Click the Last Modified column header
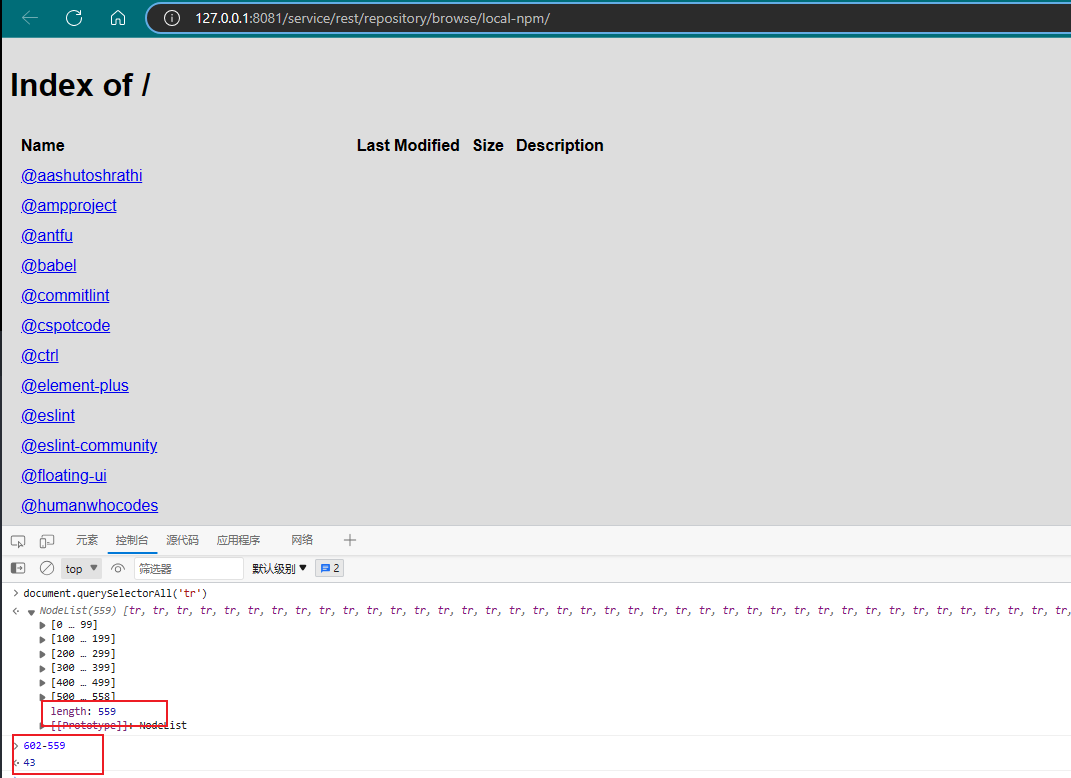 click(x=408, y=145)
